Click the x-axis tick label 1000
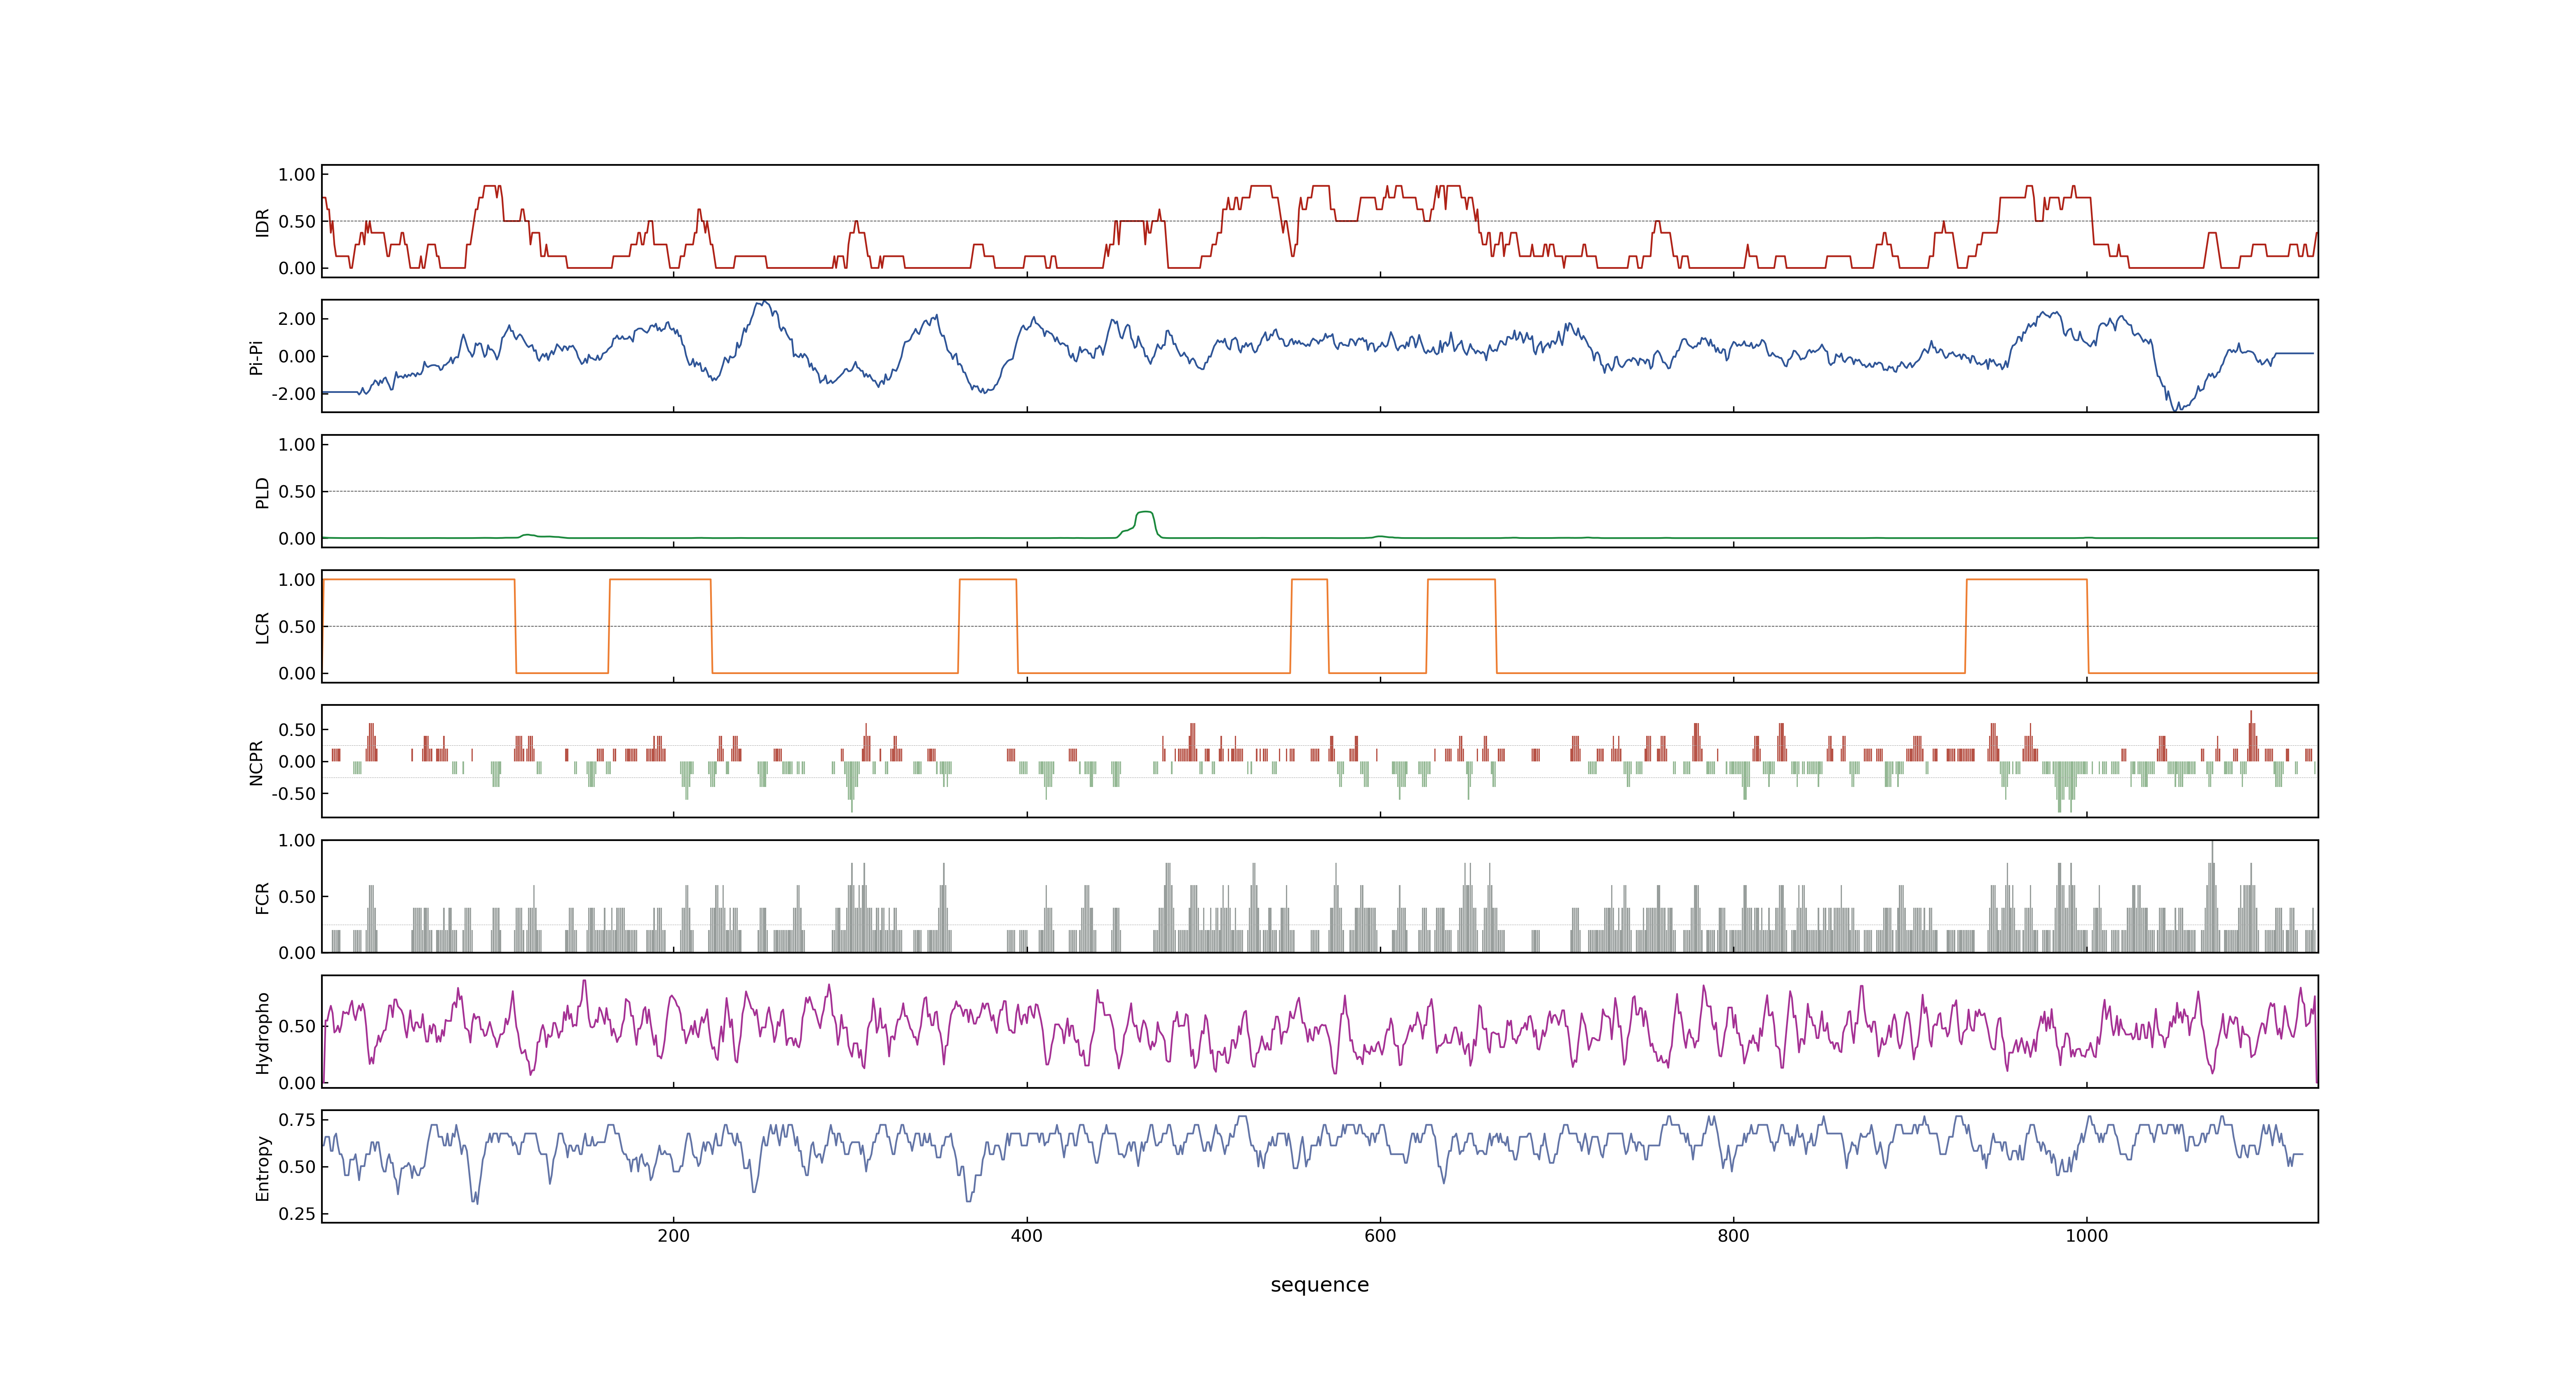The width and height of the screenshot is (2576, 1374). 2087,1236
